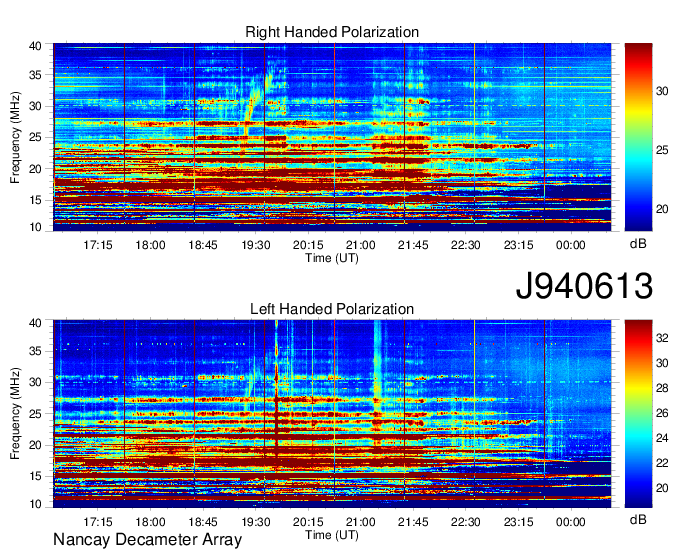680x552 pixels.
Task: Click the 20 value on the upper color bar
Action: 662,209
